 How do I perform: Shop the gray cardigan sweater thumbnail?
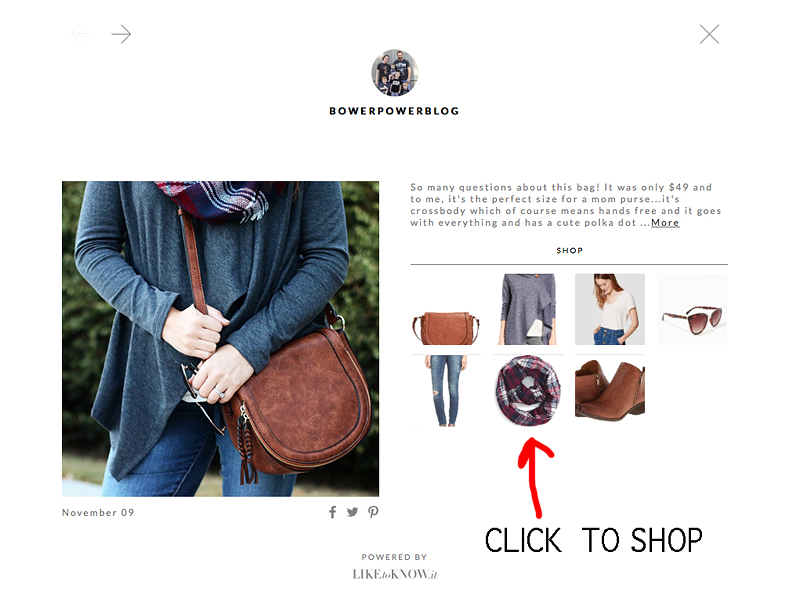click(x=528, y=310)
